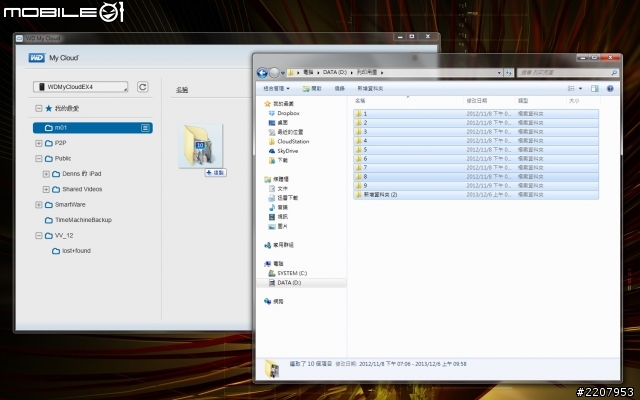The image size is (640, 400).
Task: Click the Explorer back arrow button
Action: tap(262, 73)
